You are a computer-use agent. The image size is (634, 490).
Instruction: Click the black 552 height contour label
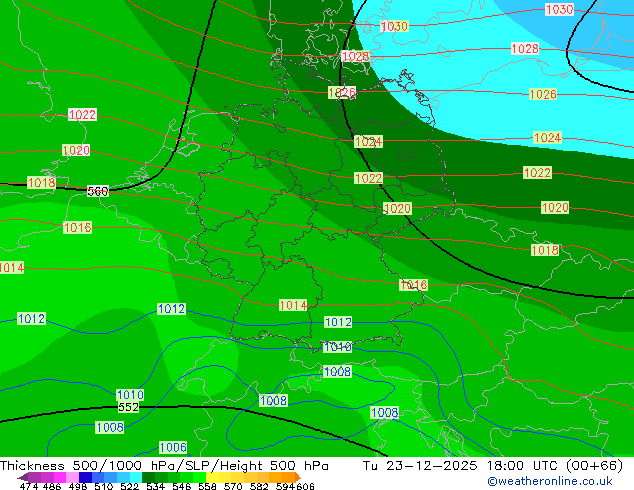129,407
